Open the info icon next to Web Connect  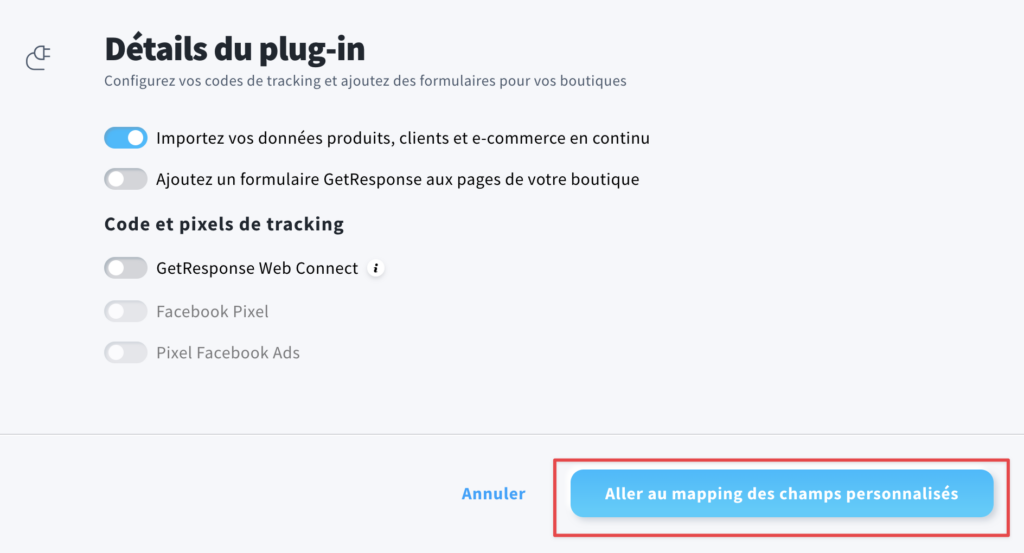tap(376, 268)
